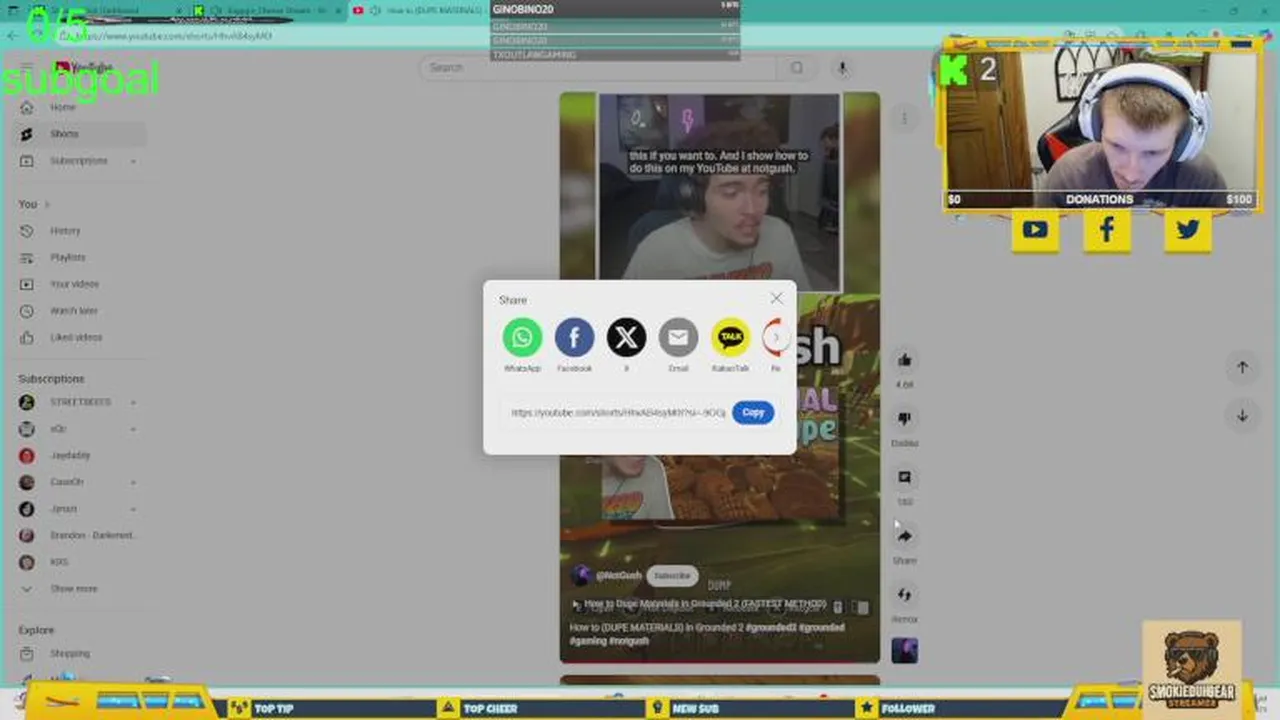Share the short via WhatsApp
The image size is (1280, 720).
pyautogui.click(x=522, y=337)
